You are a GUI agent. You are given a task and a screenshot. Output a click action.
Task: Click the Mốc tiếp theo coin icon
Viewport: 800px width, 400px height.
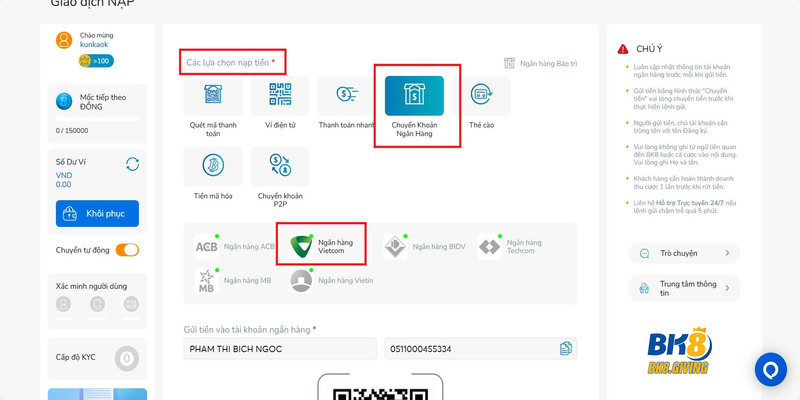64,102
